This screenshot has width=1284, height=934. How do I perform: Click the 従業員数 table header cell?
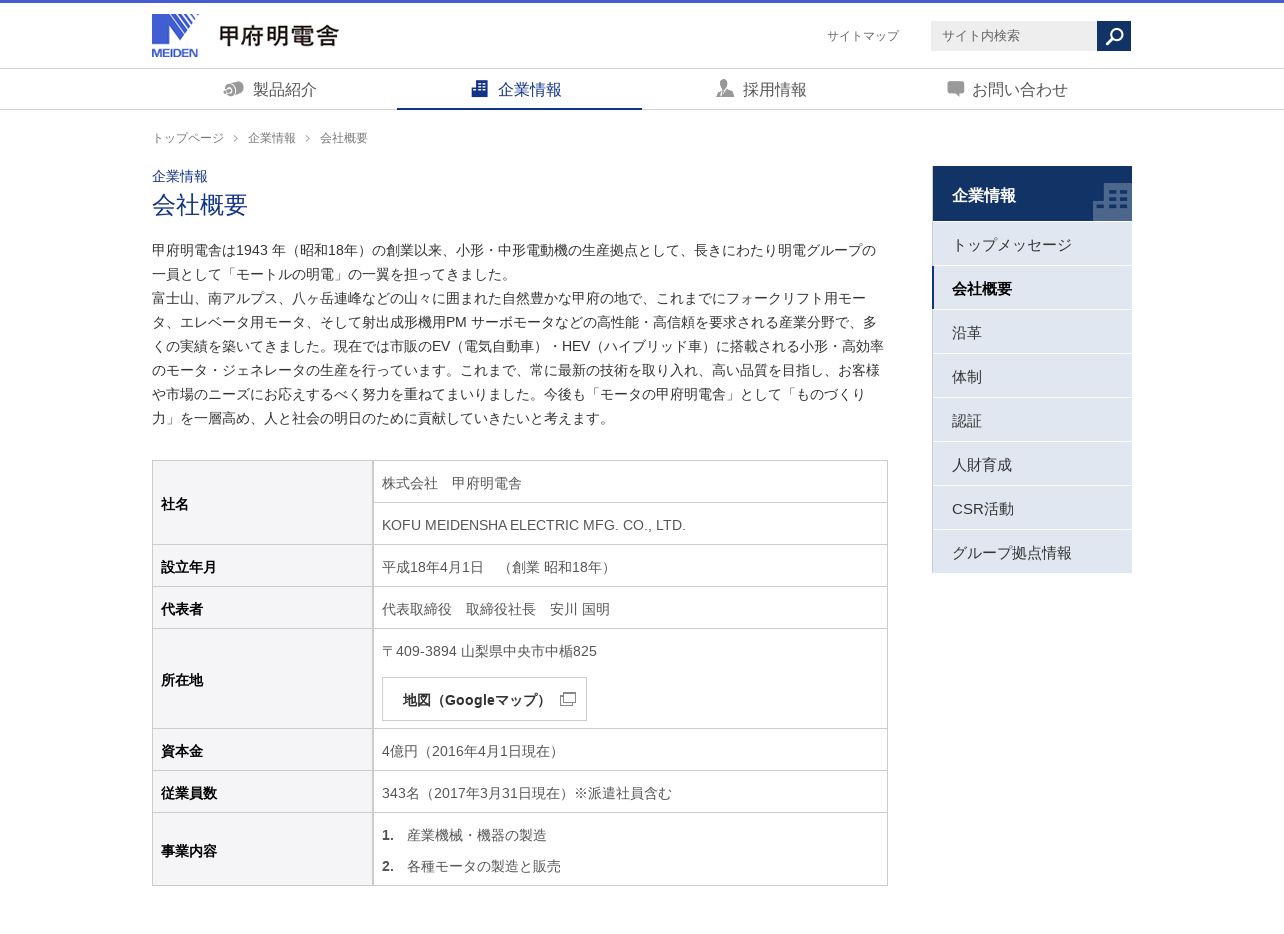[263, 792]
